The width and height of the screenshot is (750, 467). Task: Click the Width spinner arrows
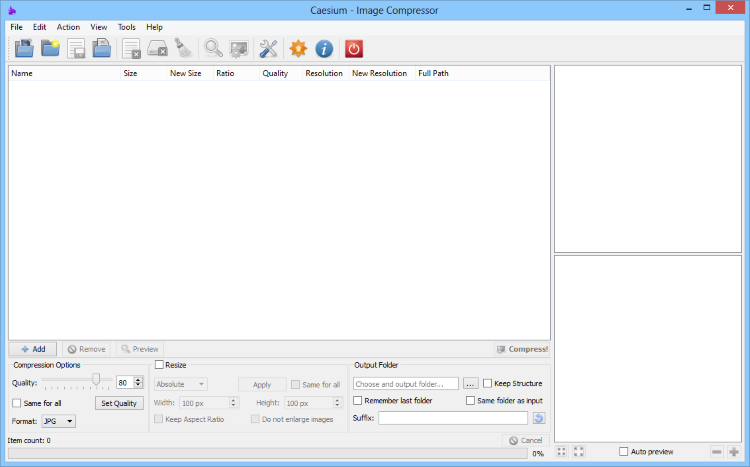233,402
